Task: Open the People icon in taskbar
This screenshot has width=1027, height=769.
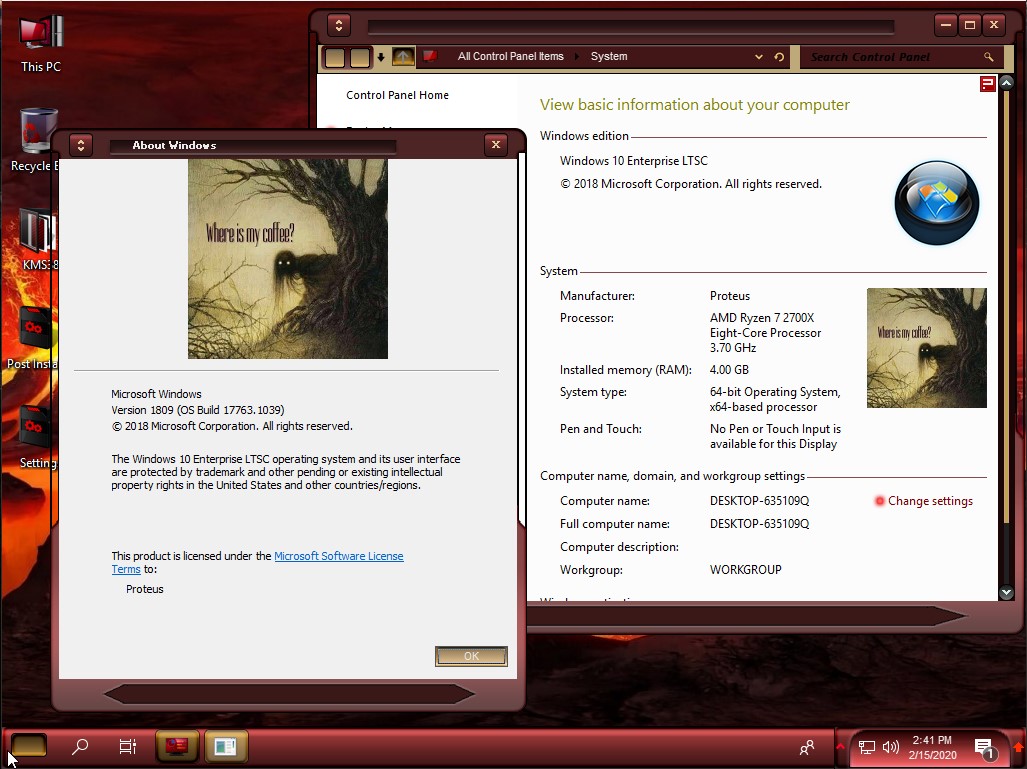Action: [x=806, y=747]
